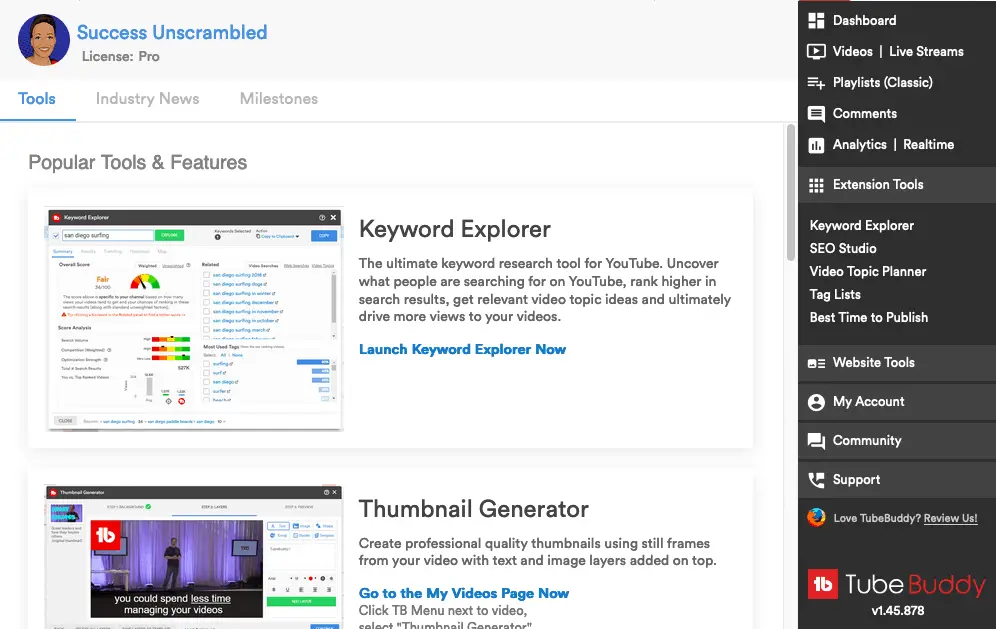Open the Analytics menu link
996x629 pixels.
pos(859,145)
